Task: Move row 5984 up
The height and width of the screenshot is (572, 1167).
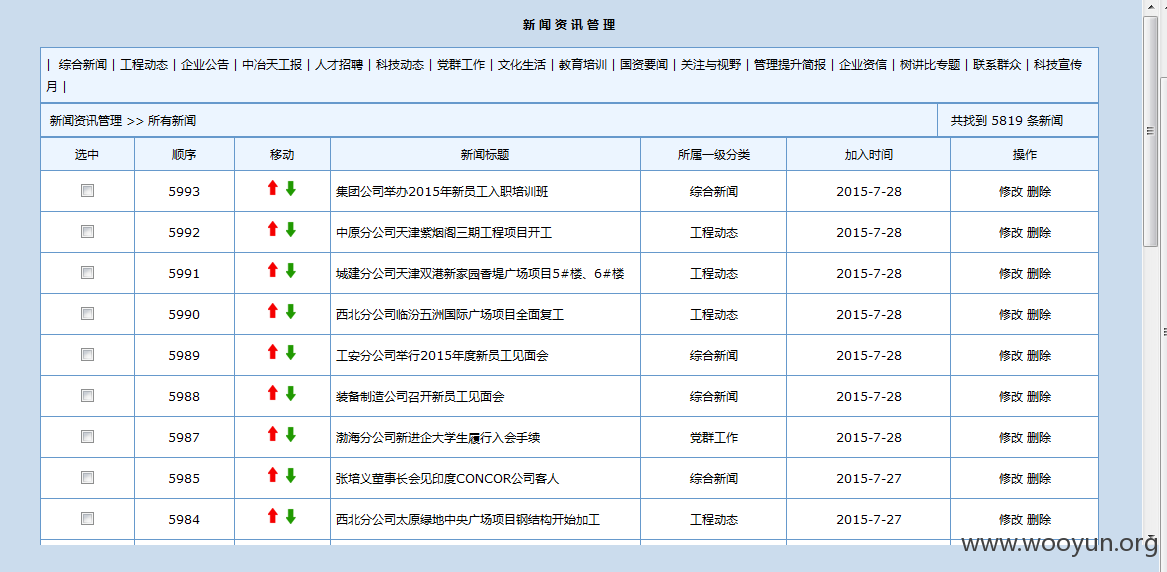Action: [272, 516]
